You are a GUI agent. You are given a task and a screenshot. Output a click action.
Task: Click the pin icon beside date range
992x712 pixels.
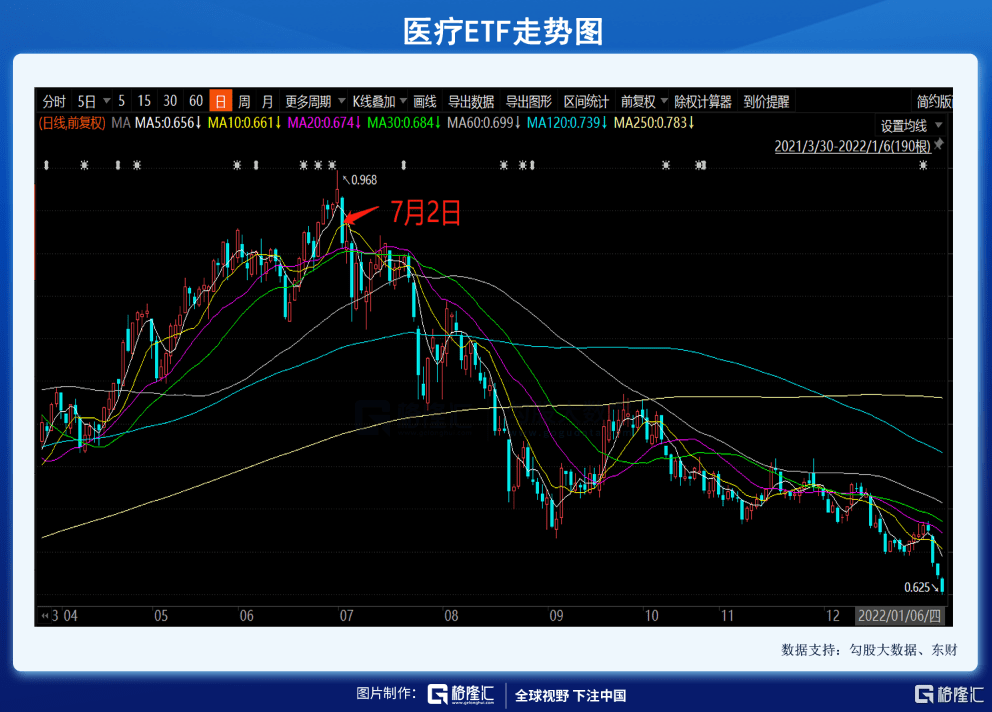coord(939,144)
